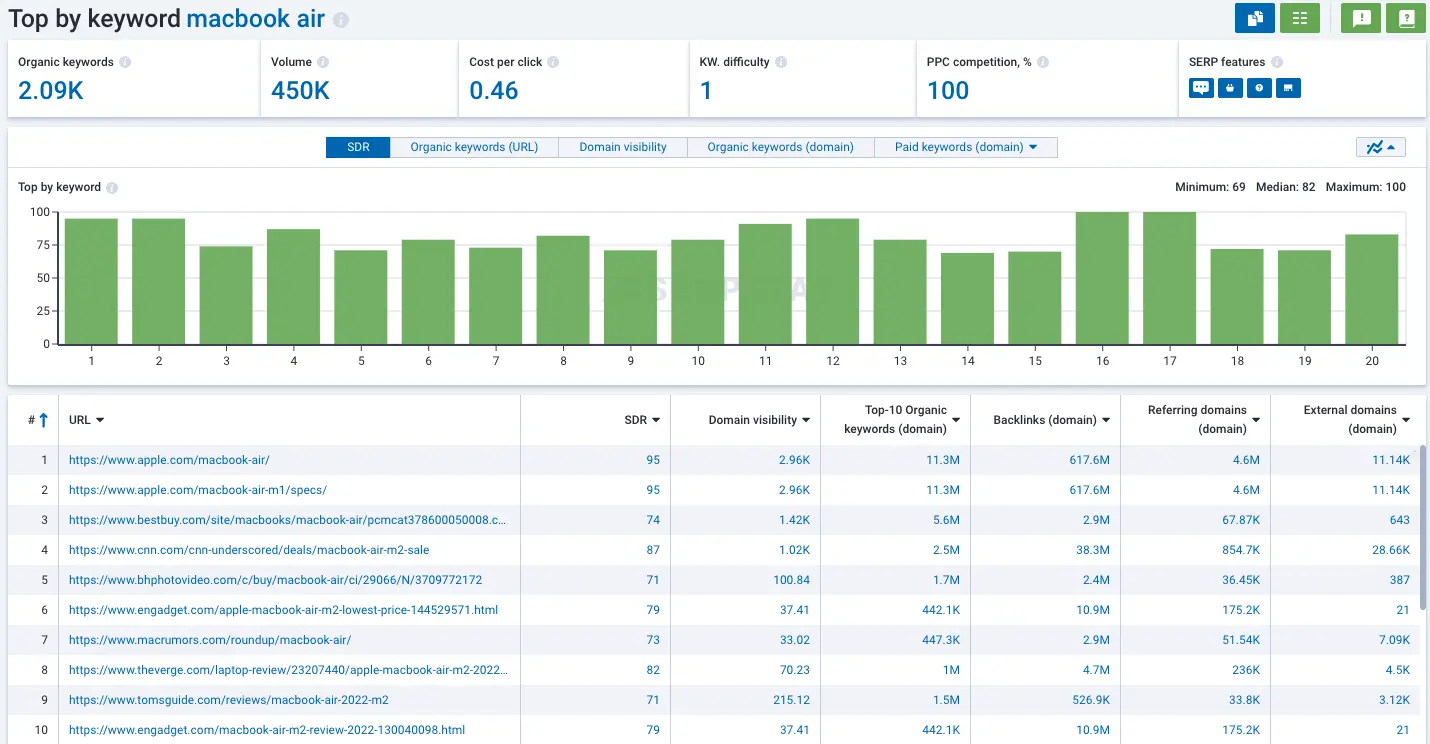The image size is (1430, 744).
Task: Open the apple.com/macbook-air link
Action: pyautogui.click(x=169, y=460)
